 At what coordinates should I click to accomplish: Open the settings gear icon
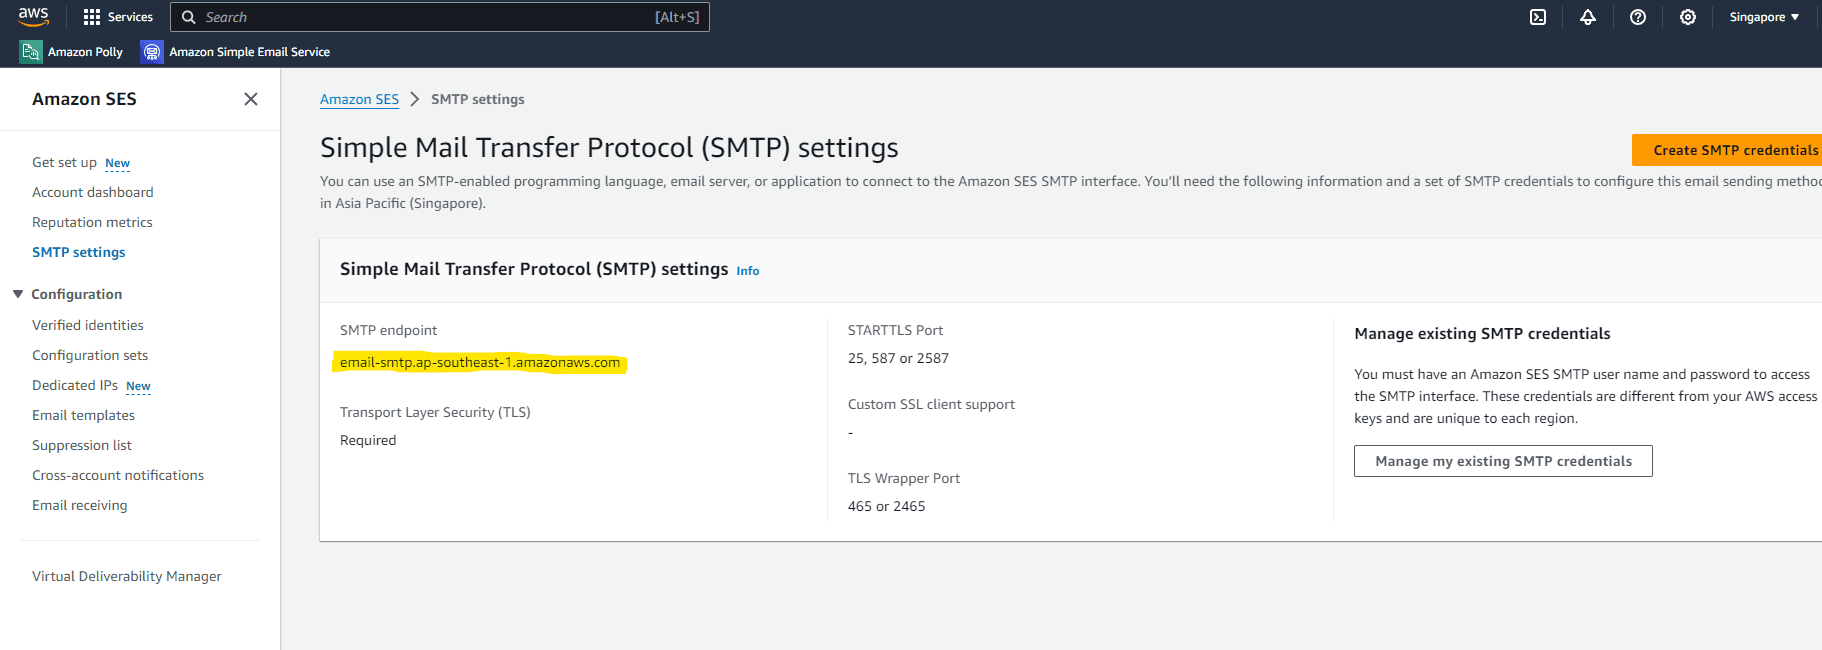(1688, 17)
